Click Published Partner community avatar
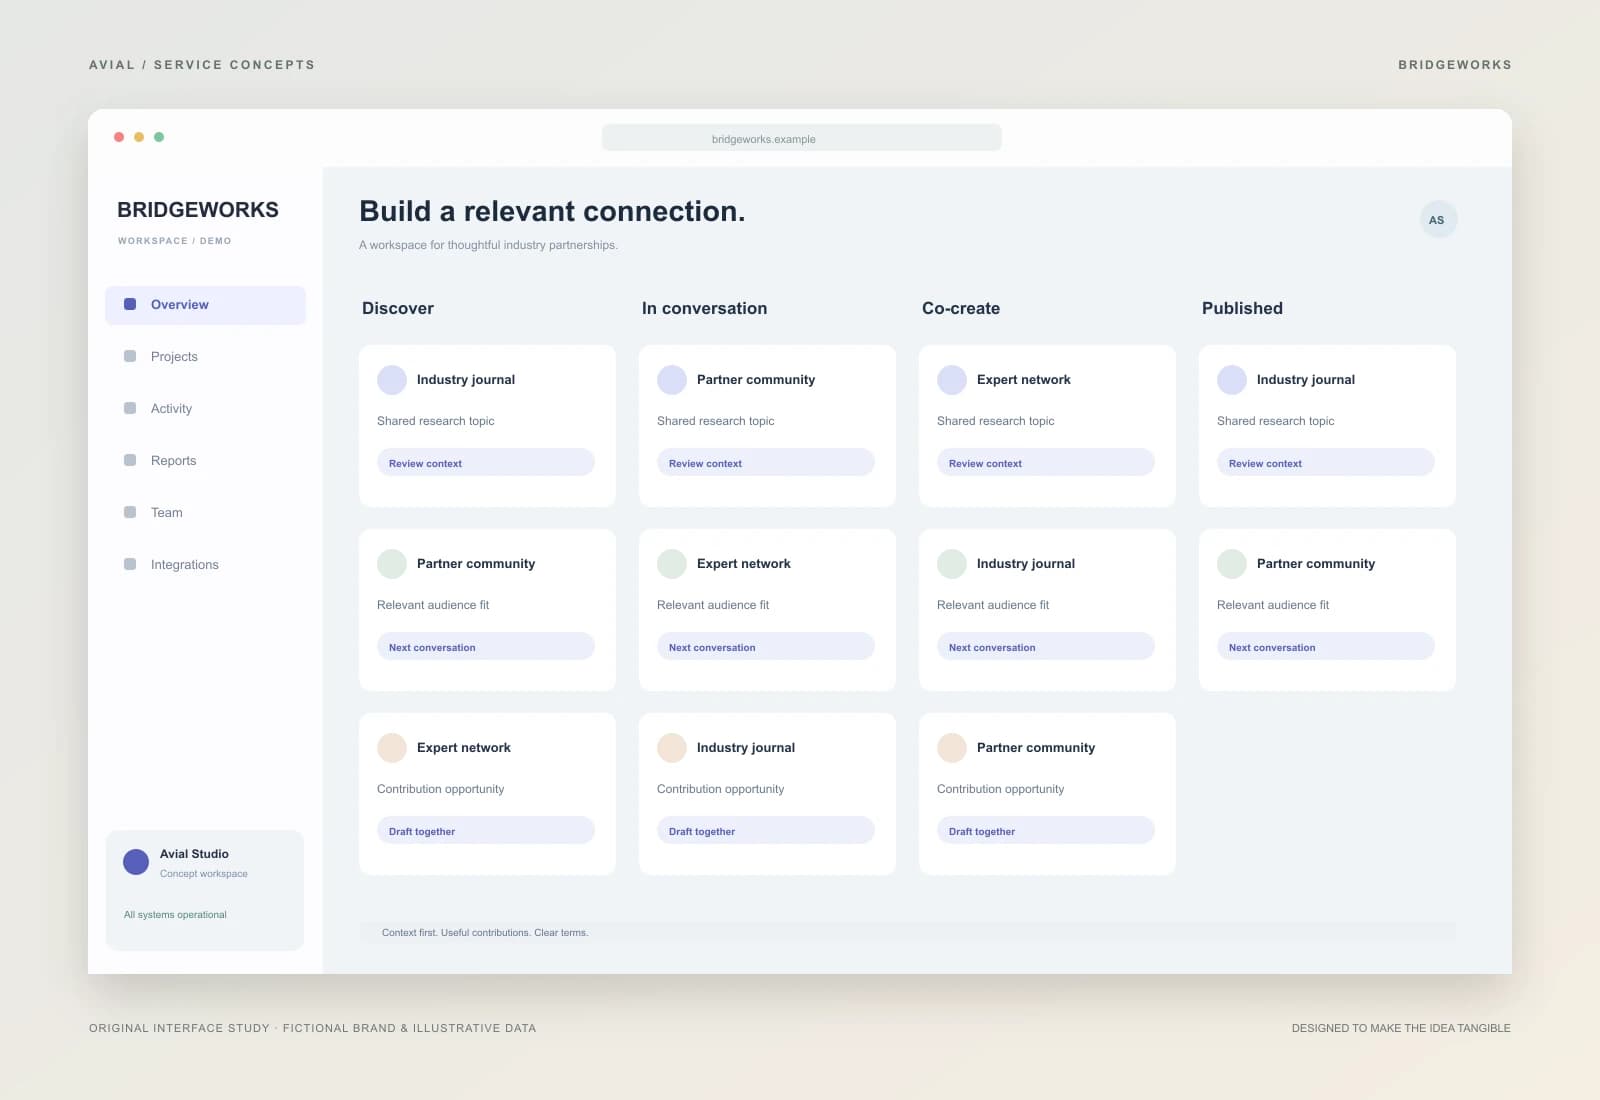 [1232, 564]
